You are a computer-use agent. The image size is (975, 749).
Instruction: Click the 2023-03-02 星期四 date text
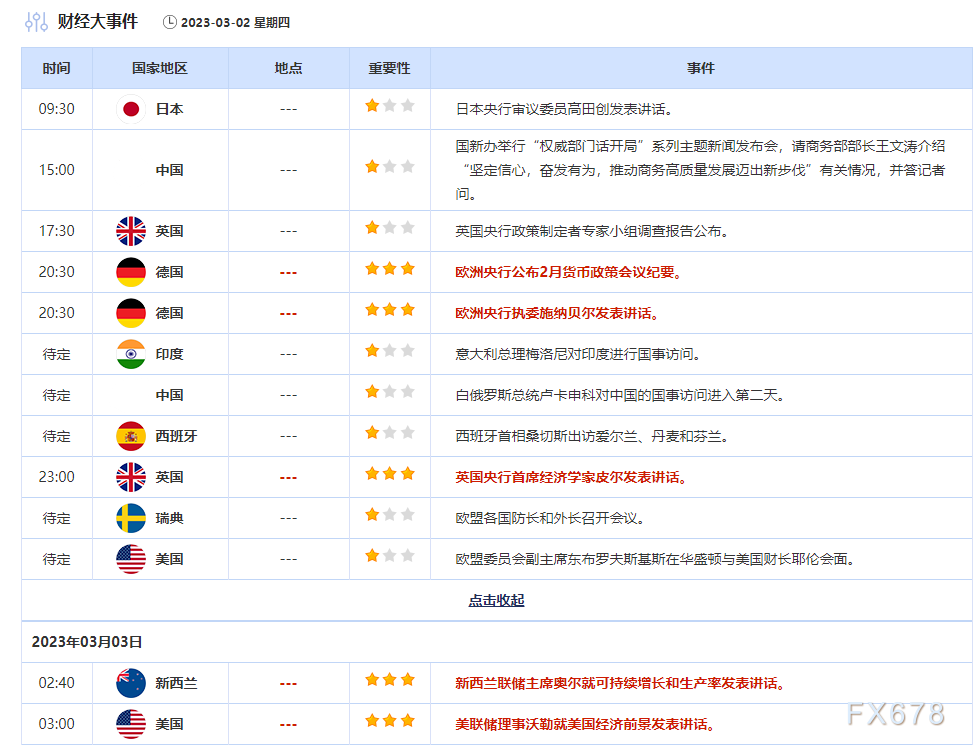coord(235,23)
